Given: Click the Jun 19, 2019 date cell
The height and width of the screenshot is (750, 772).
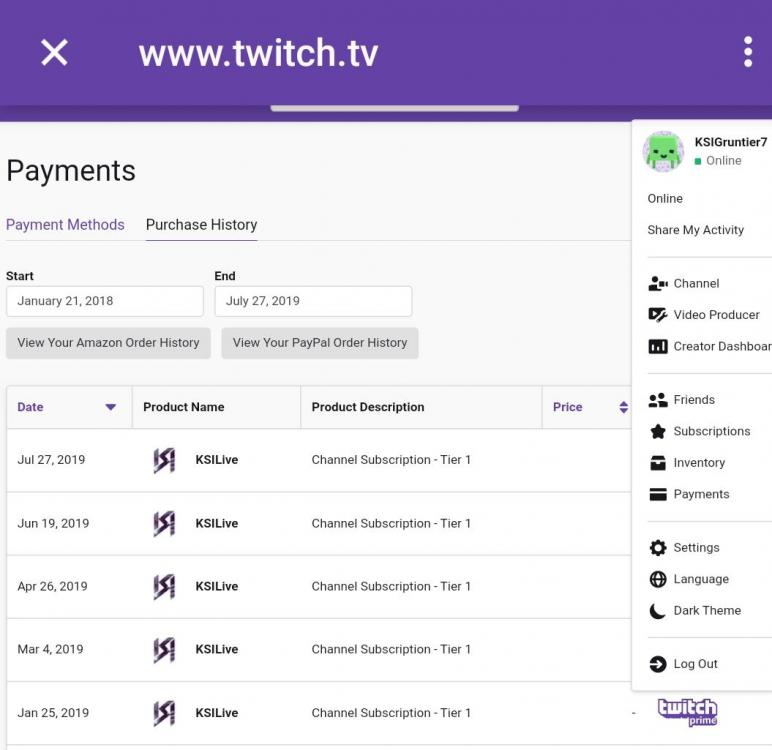Looking at the screenshot, I should (53, 523).
